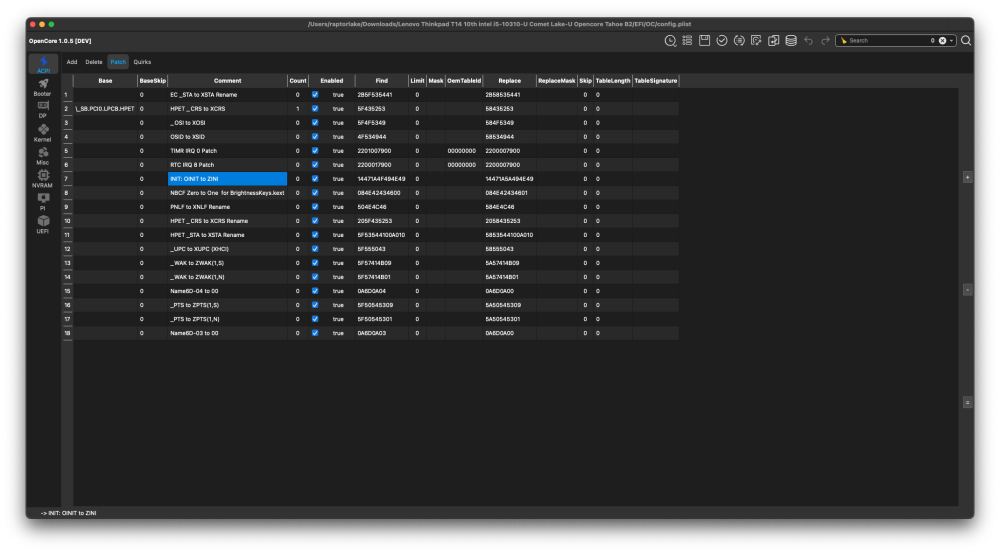
Task: Toggle Enabled for TIMR IRQ 0 Patch
Action: (315, 151)
